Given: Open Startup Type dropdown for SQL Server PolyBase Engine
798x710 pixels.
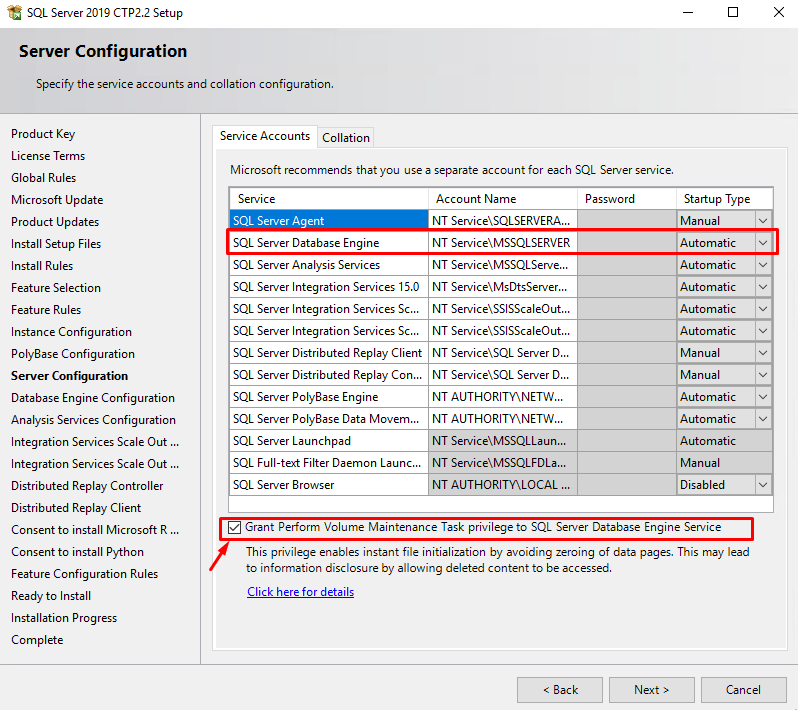Looking at the screenshot, I should pos(762,397).
